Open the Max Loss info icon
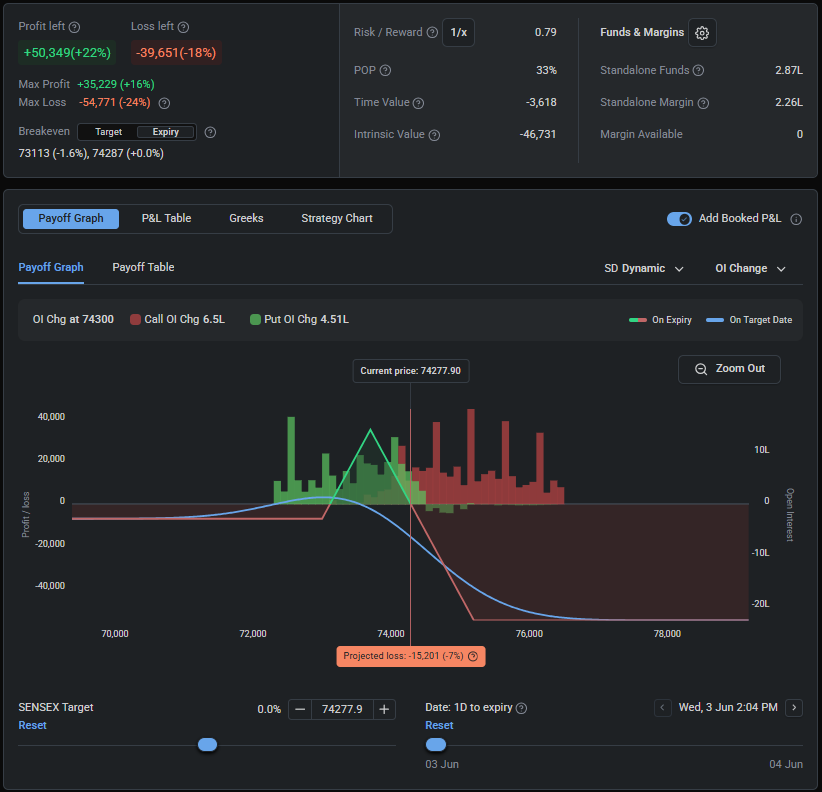The width and height of the screenshot is (822, 792). (164, 103)
